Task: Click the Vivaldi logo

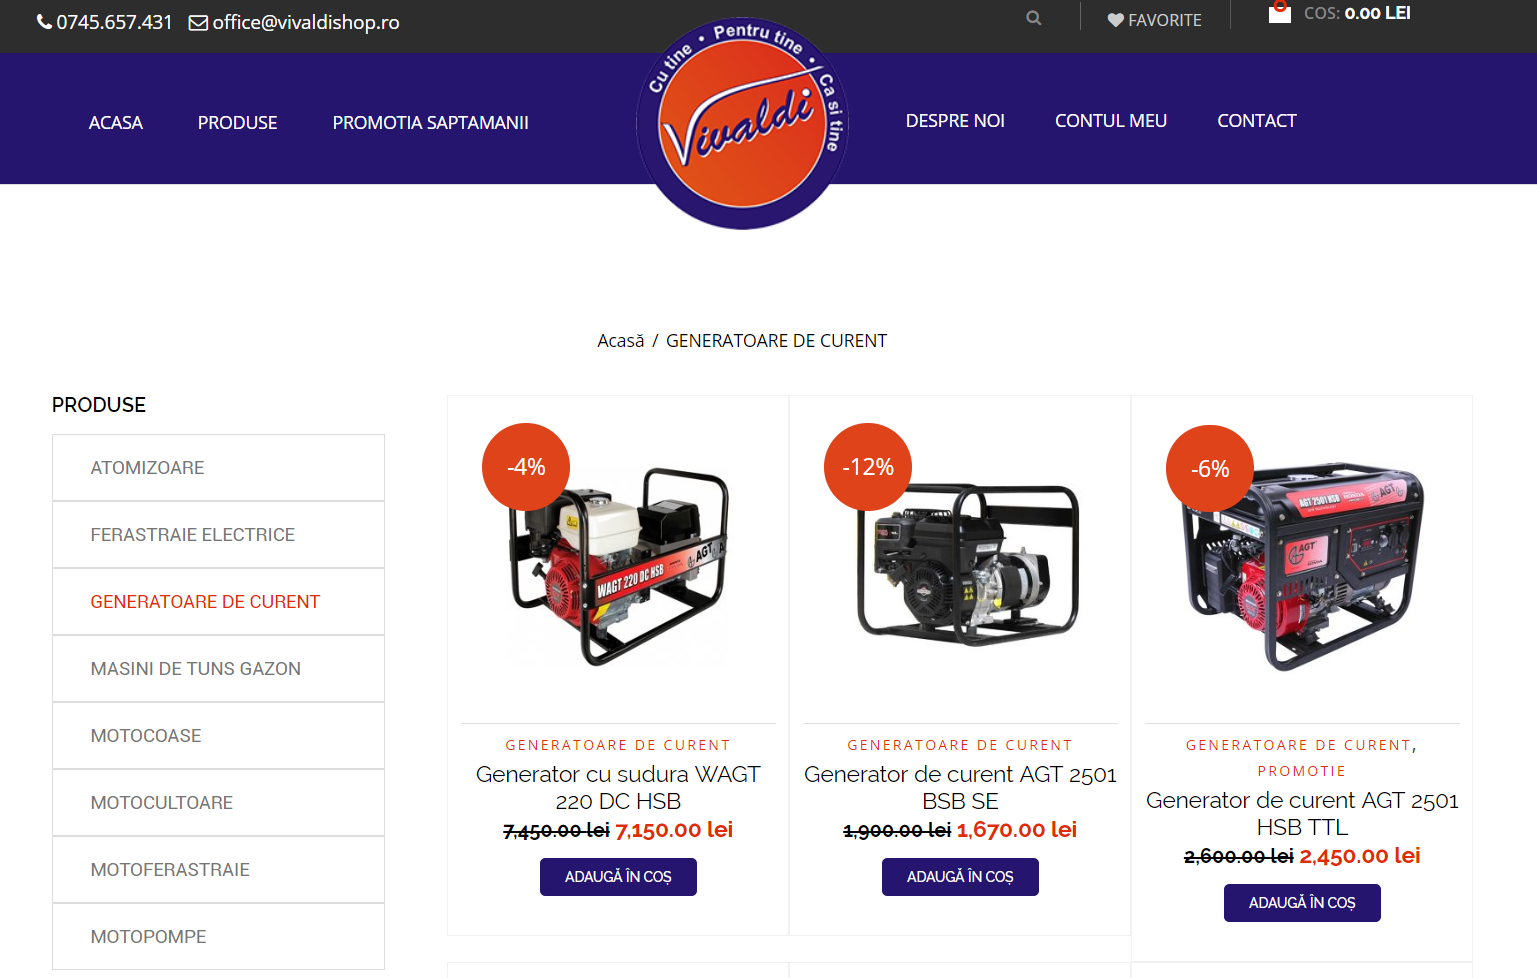Action: click(742, 123)
